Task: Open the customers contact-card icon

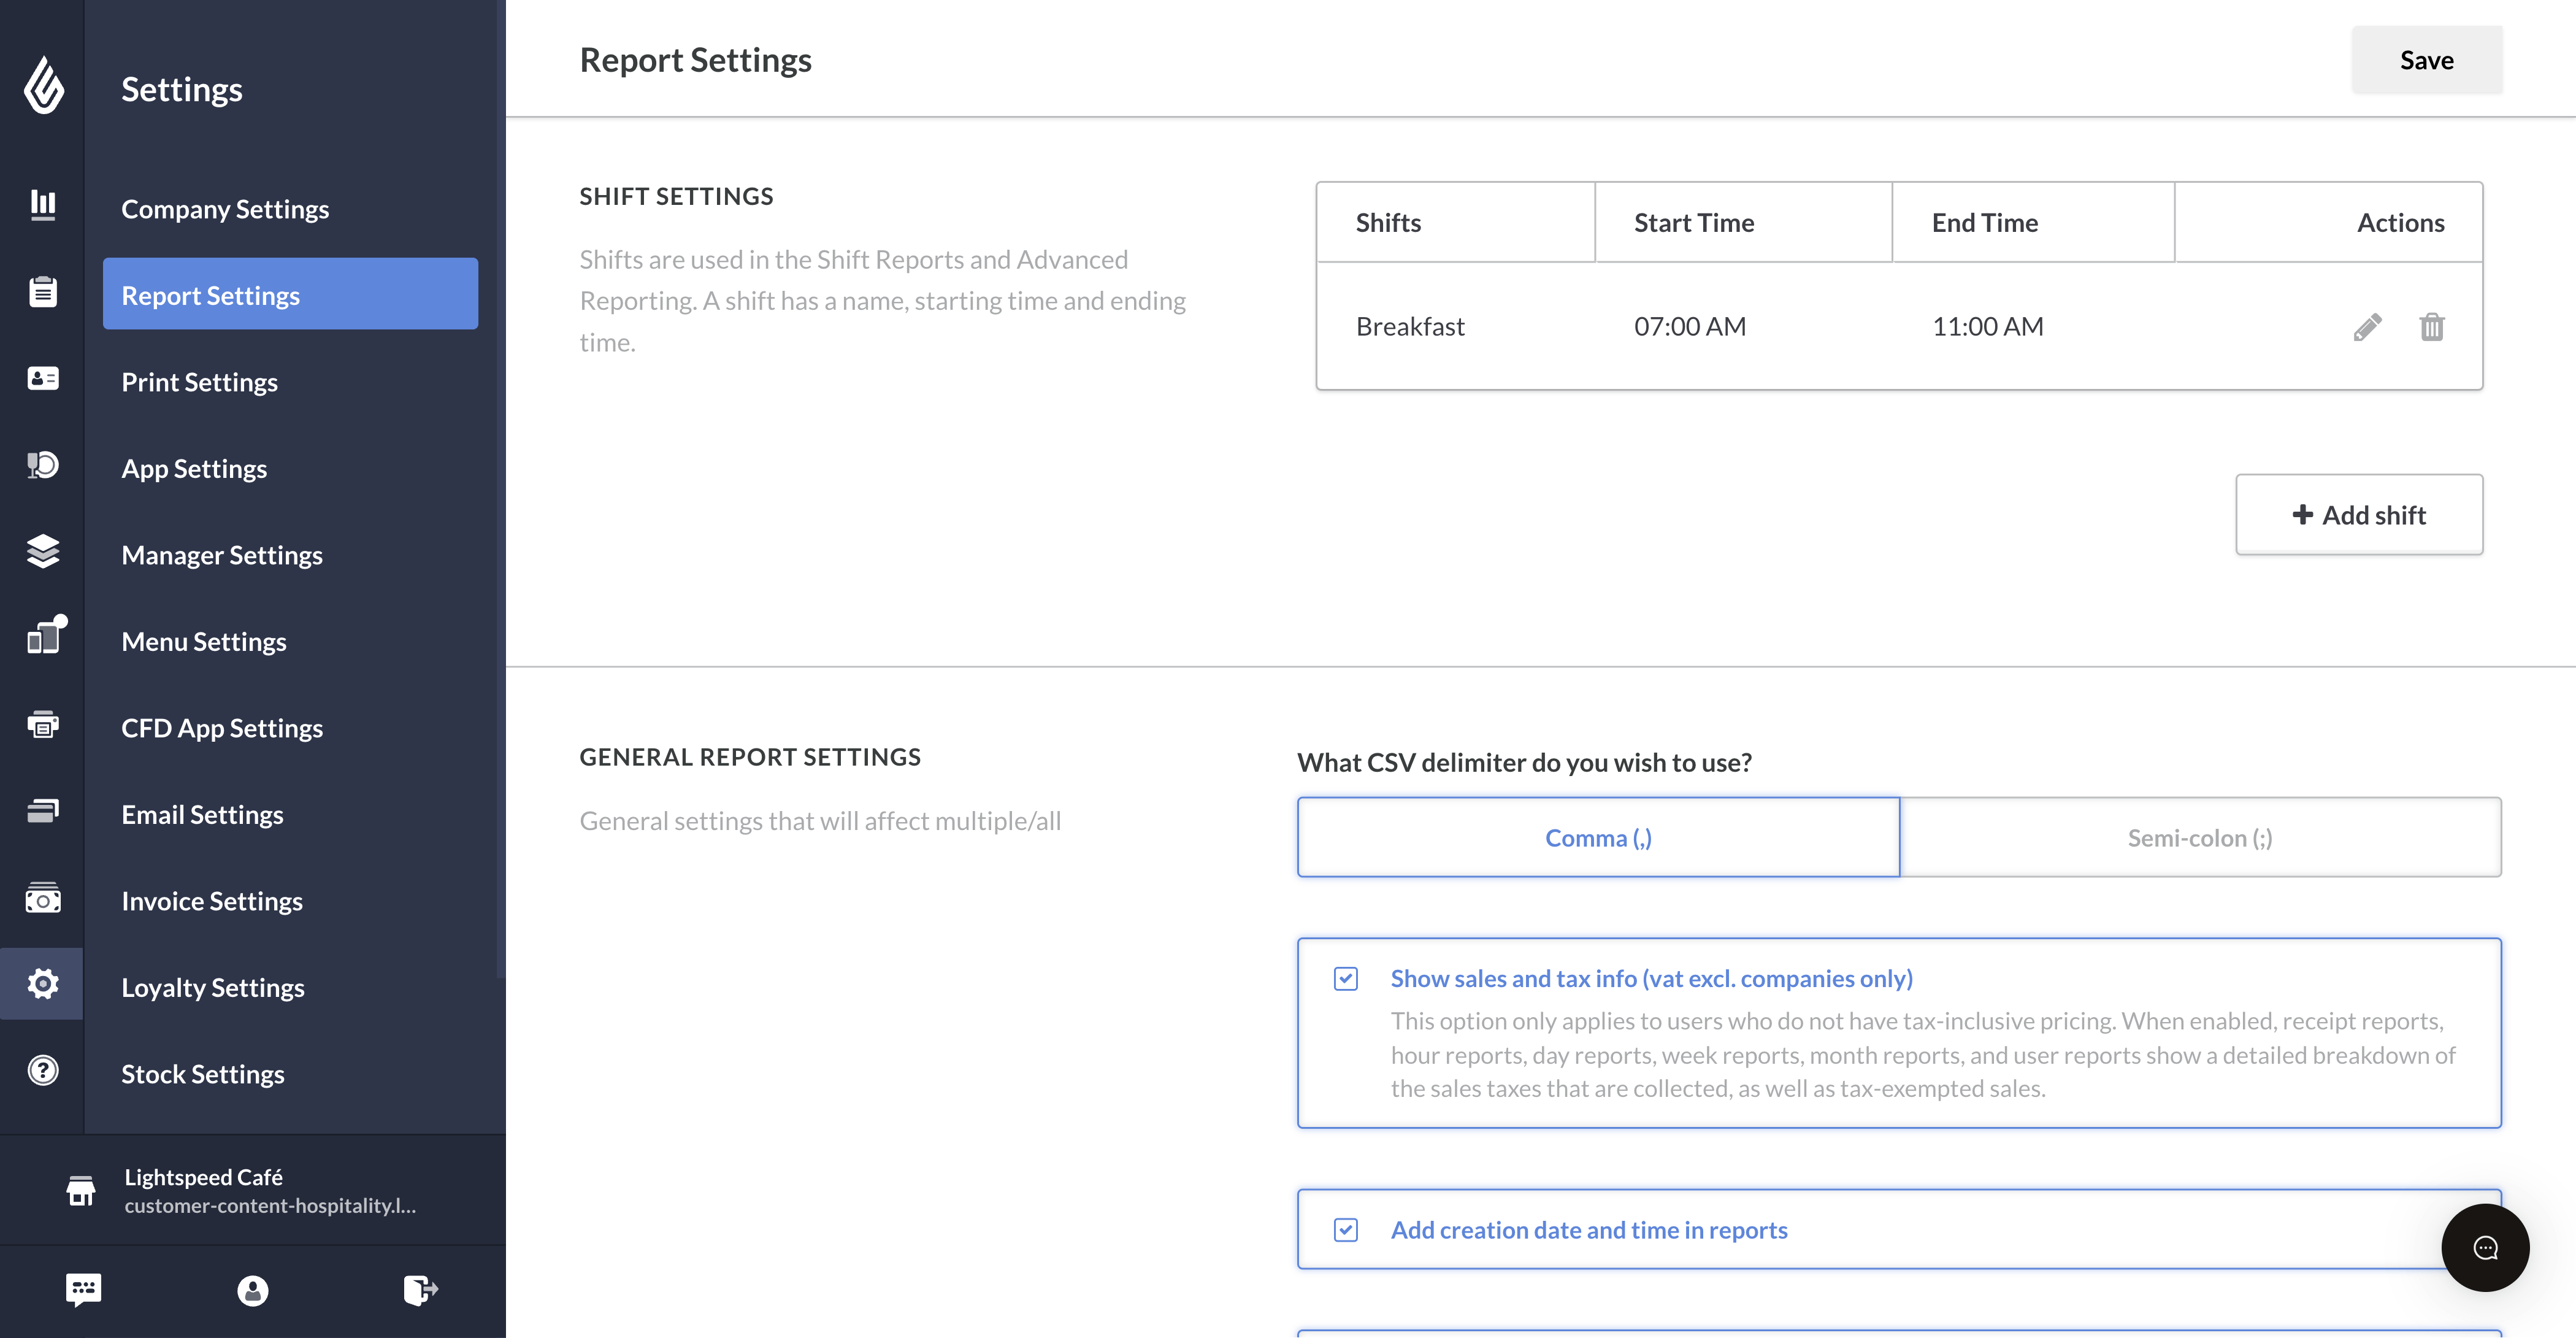Action: tap(42, 378)
